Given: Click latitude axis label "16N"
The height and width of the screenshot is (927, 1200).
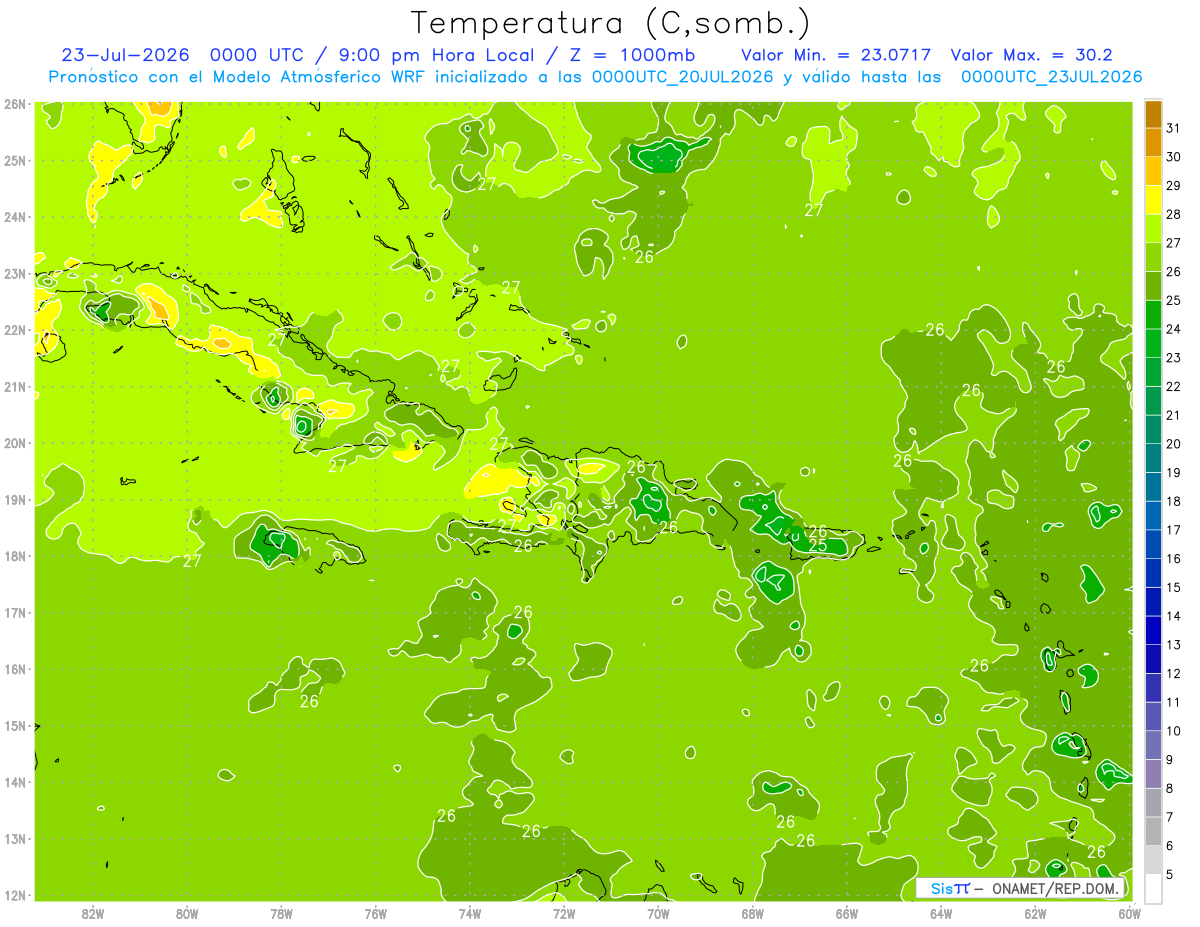Looking at the screenshot, I should click(x=15, y=669).
